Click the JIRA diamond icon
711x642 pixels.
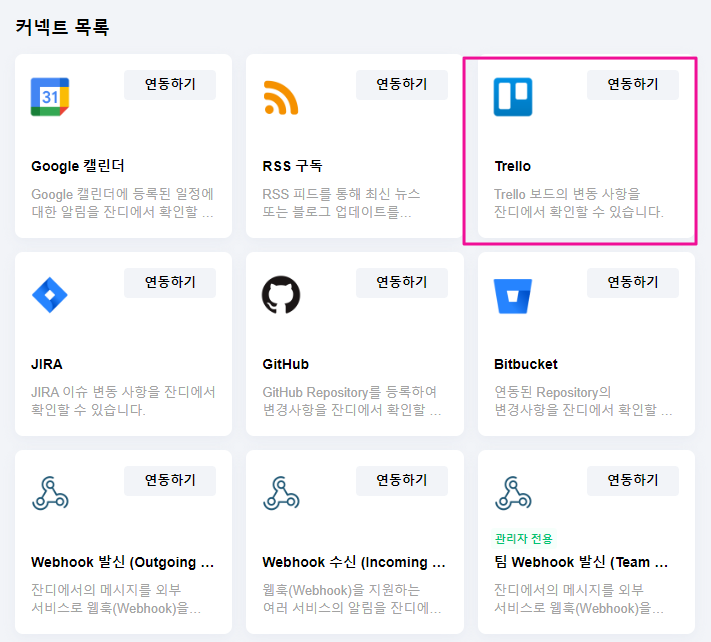click(50, 295)
